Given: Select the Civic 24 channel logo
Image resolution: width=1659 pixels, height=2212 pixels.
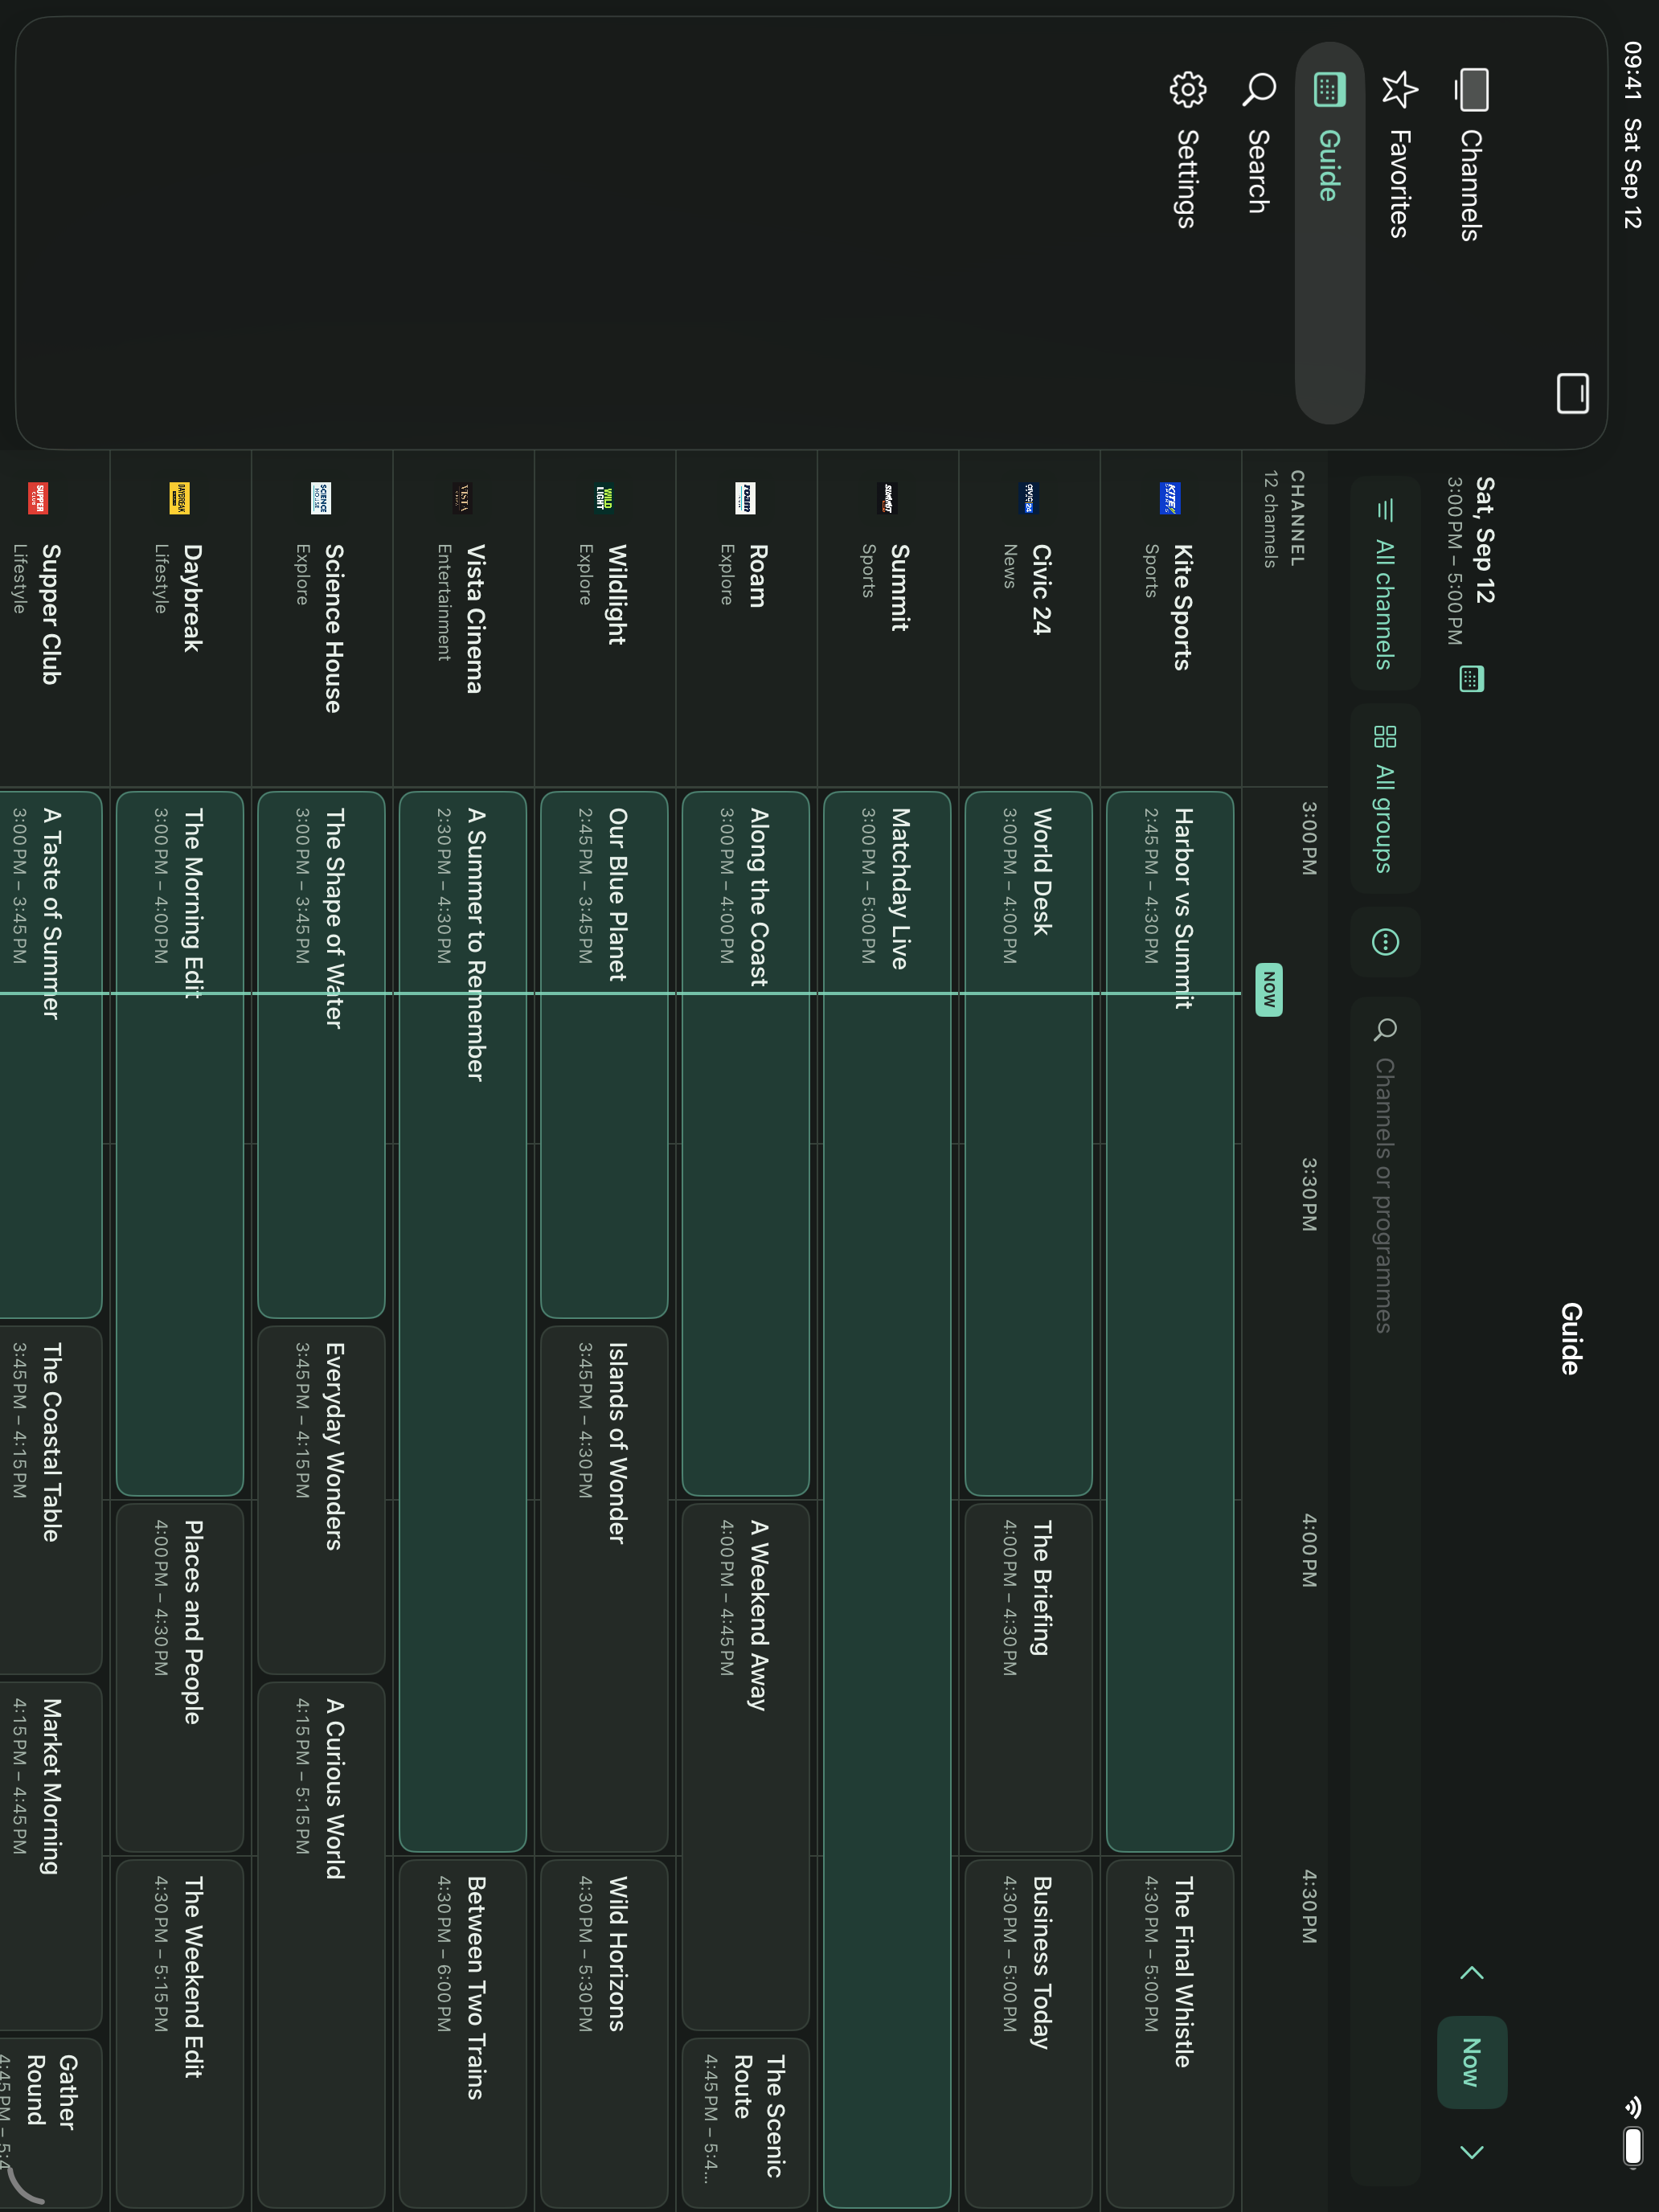Looking at the screenshot, I should coord(1028,498).
